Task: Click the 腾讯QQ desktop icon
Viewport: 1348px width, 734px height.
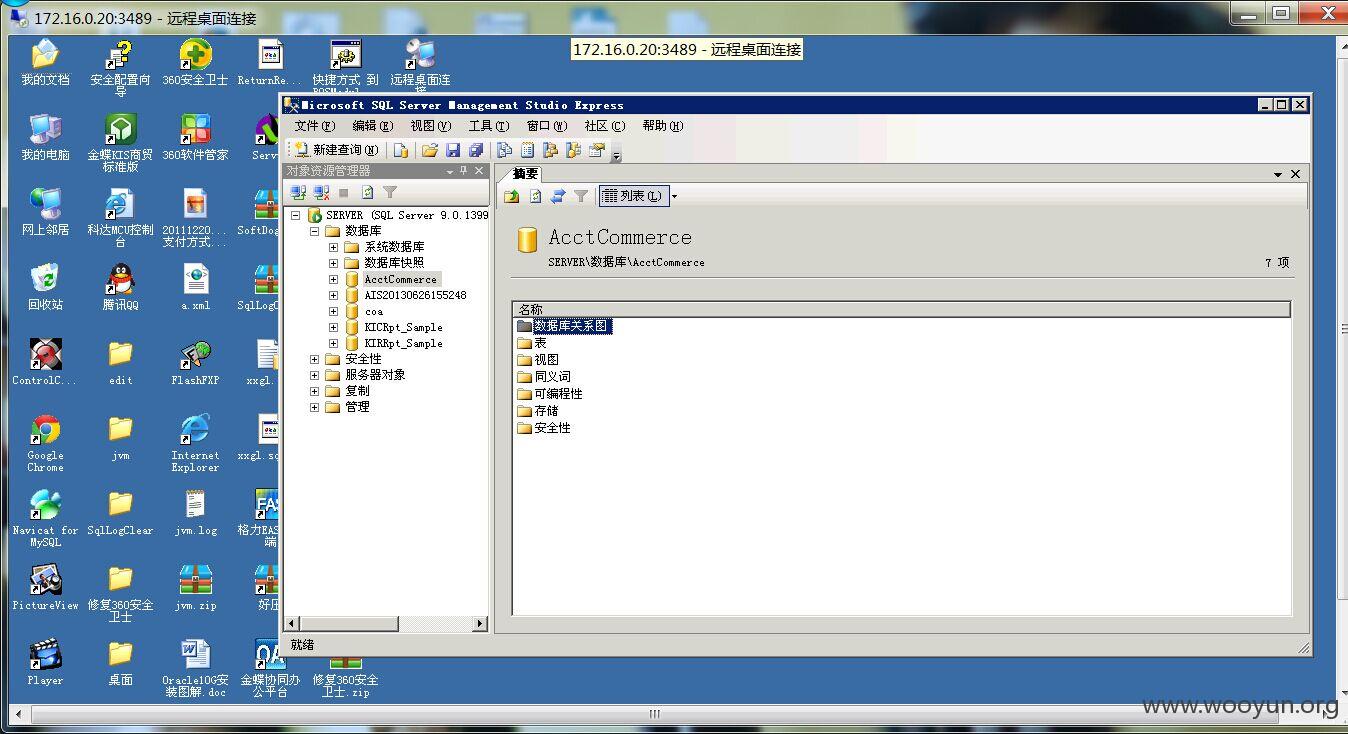Action: click(120, 287)
